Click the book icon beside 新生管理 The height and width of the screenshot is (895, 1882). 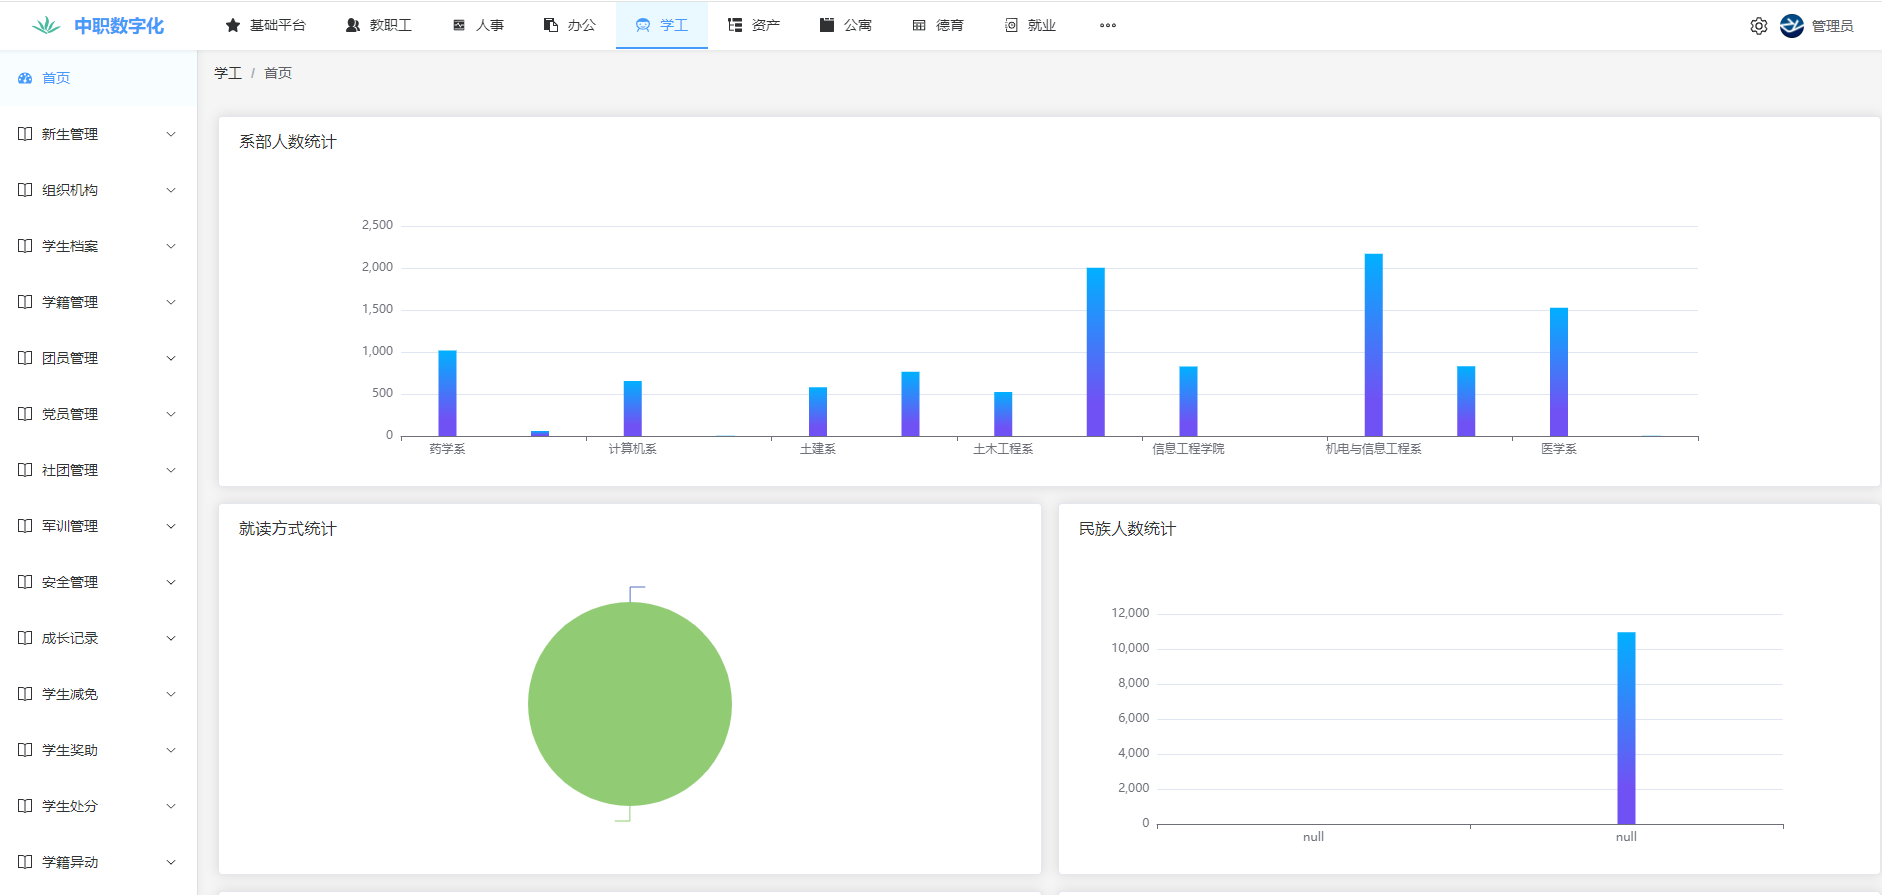point(25,134)
